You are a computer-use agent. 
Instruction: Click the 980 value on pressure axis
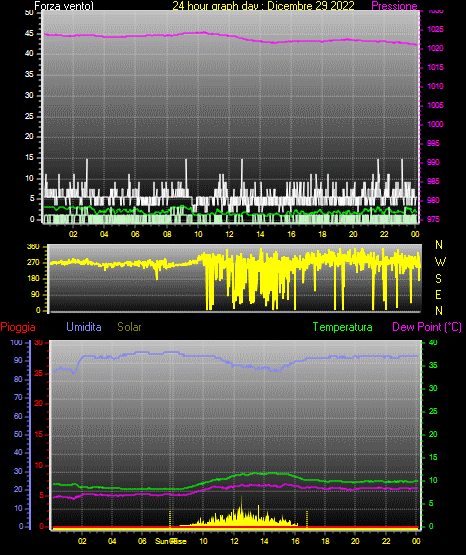pos(433,200)
